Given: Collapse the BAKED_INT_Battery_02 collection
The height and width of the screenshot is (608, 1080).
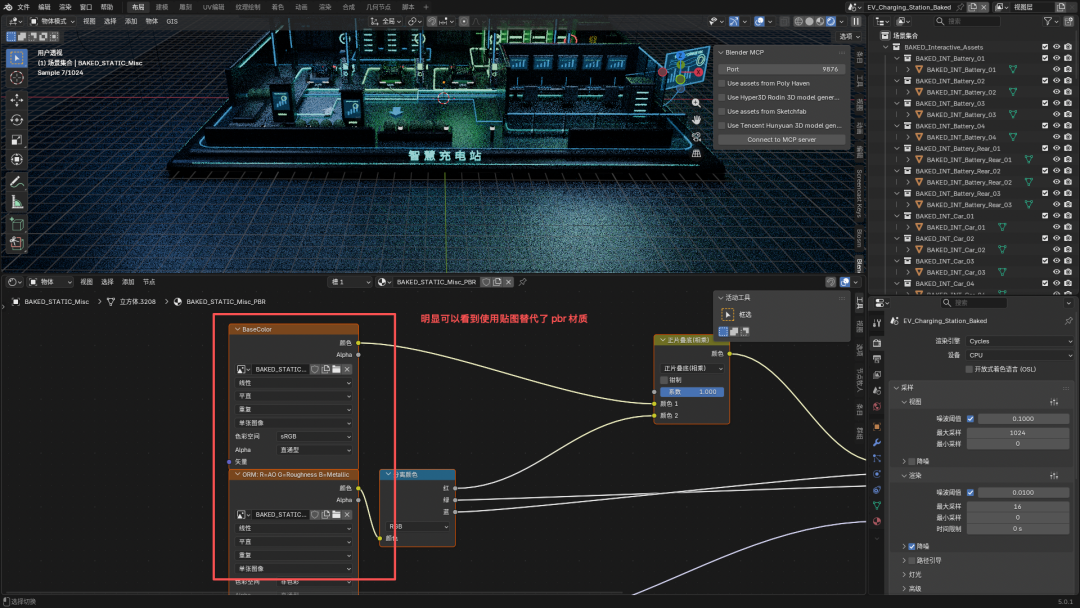Looking at the screenshot, I should 897,81.
